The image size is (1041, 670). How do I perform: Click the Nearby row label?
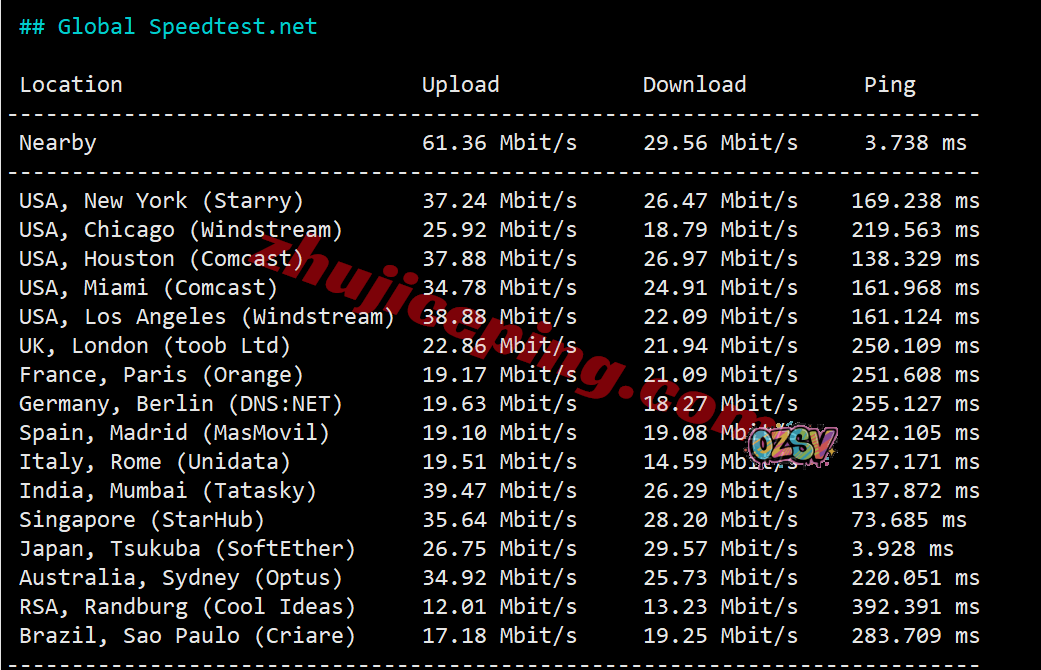[x=58, y=143]
